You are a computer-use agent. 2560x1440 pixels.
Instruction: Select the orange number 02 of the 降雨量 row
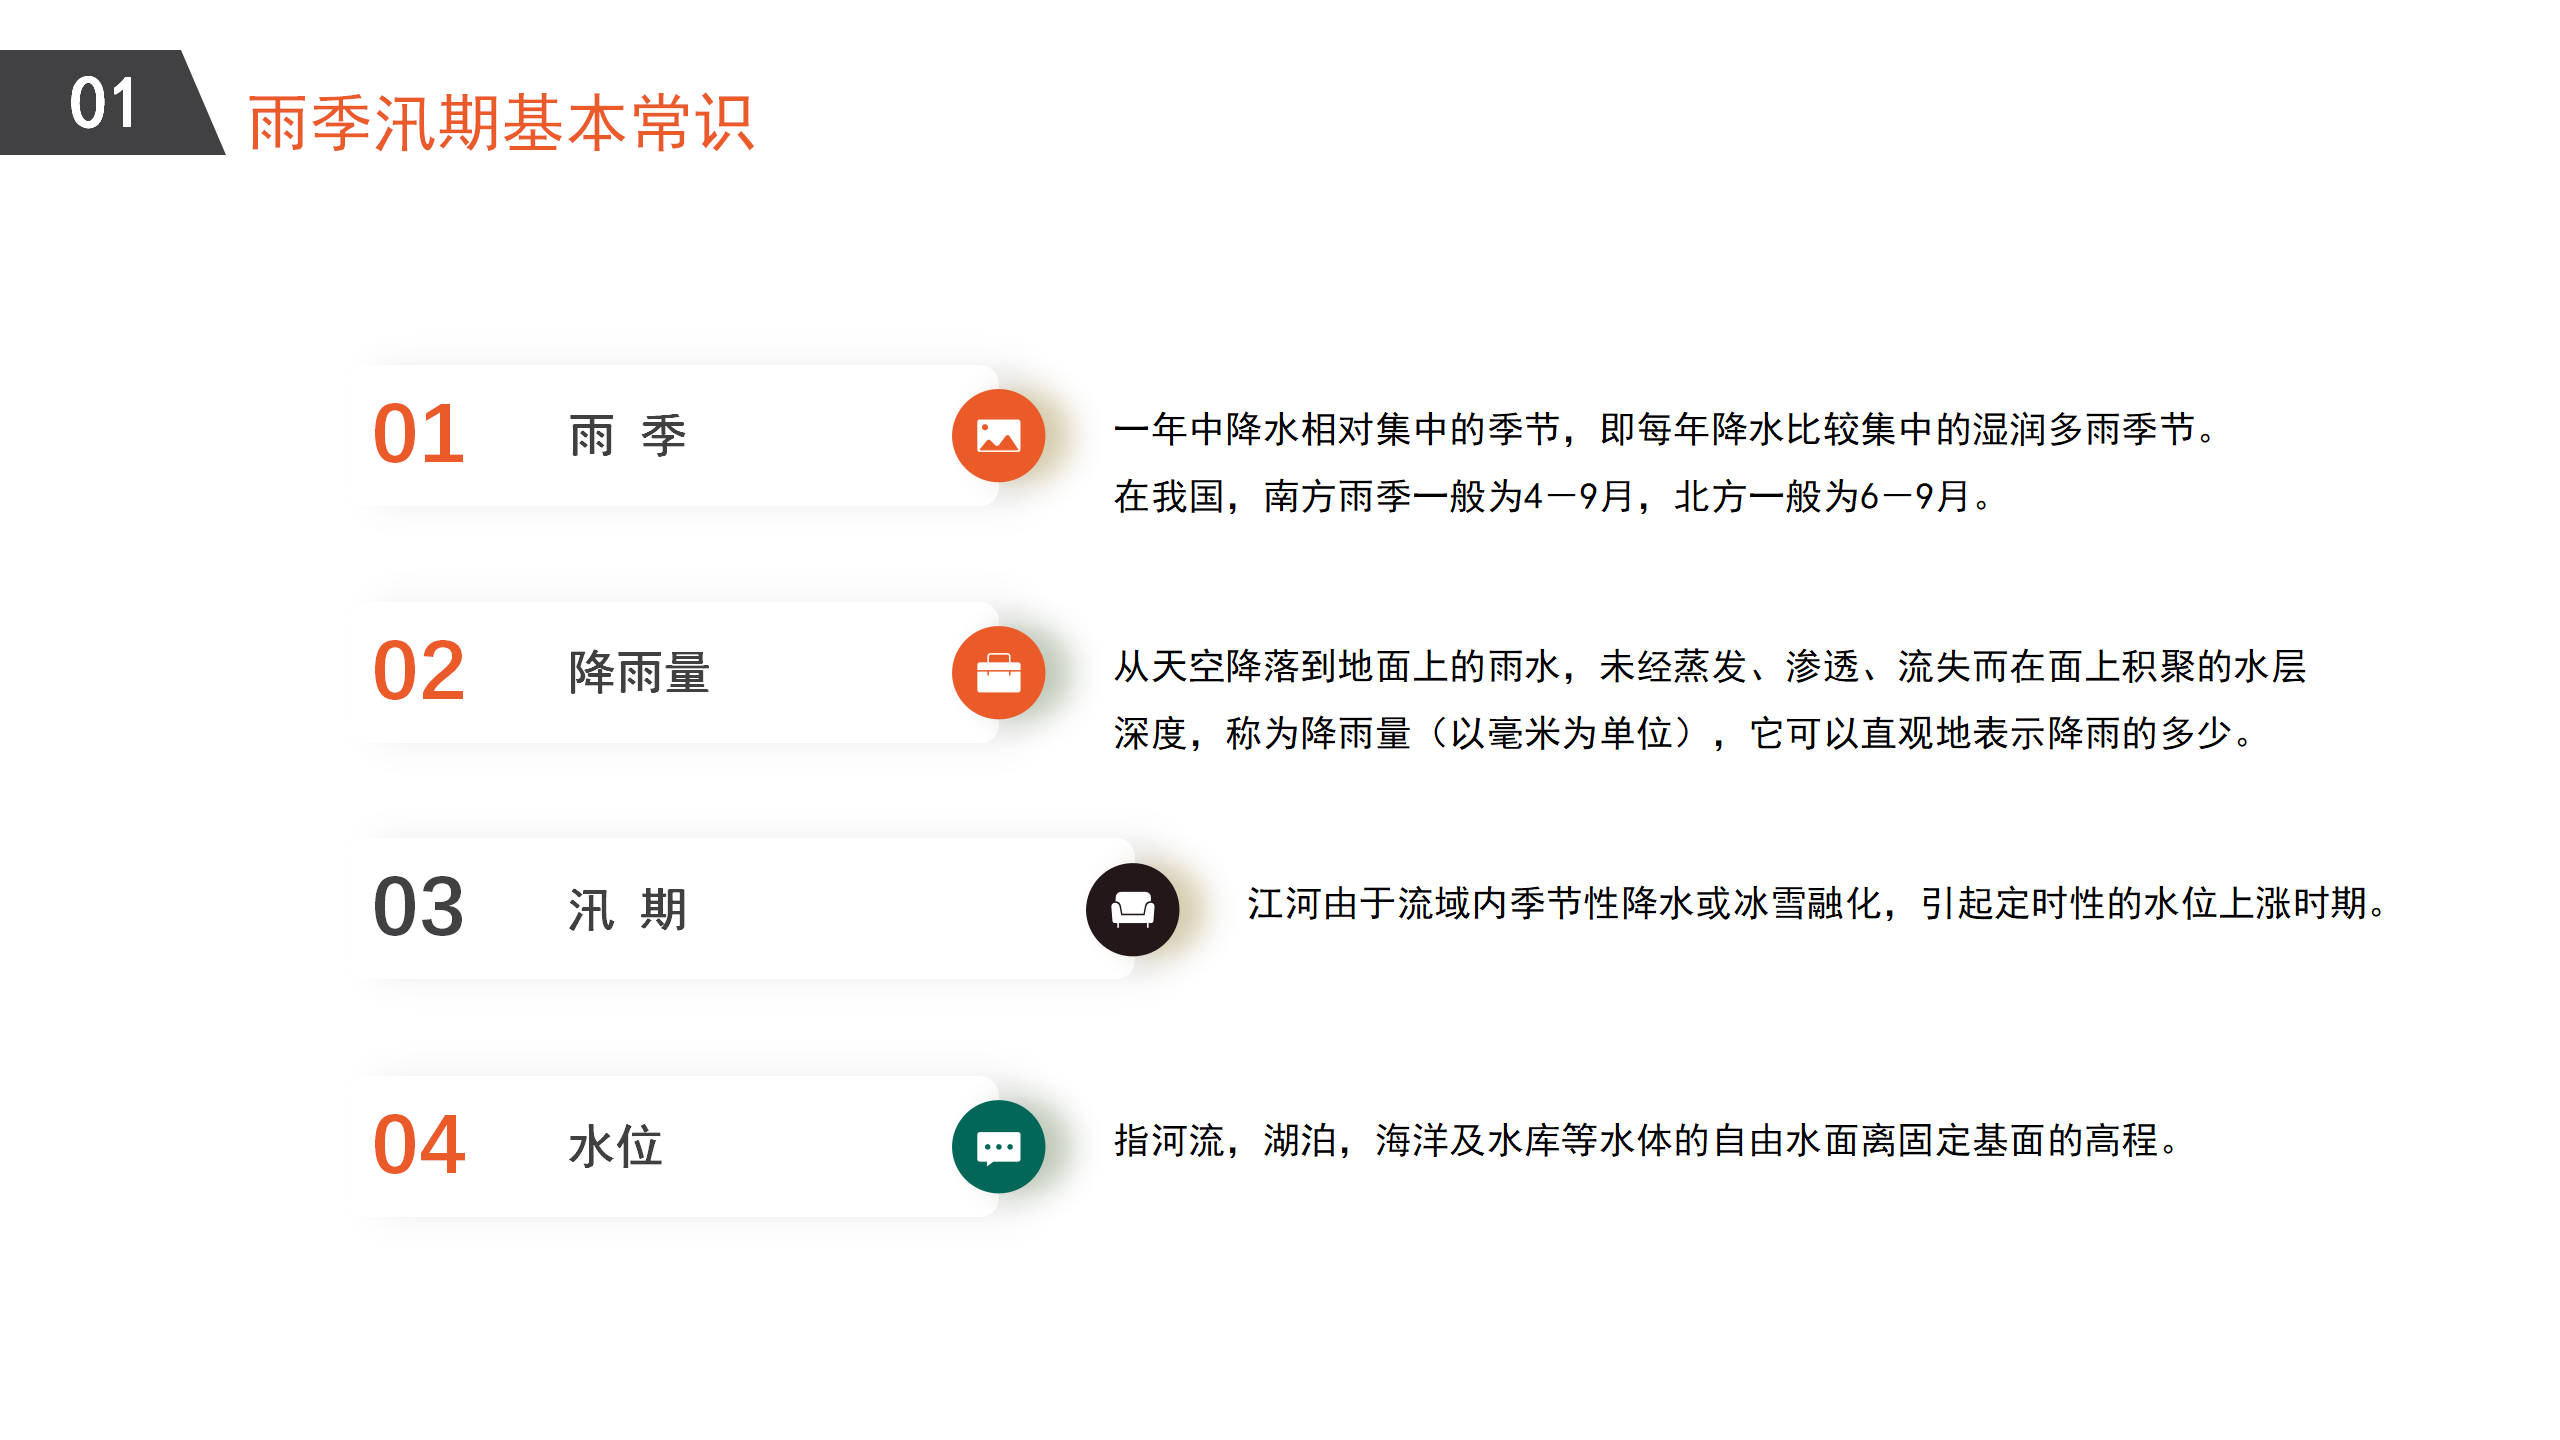pos(419,671)
